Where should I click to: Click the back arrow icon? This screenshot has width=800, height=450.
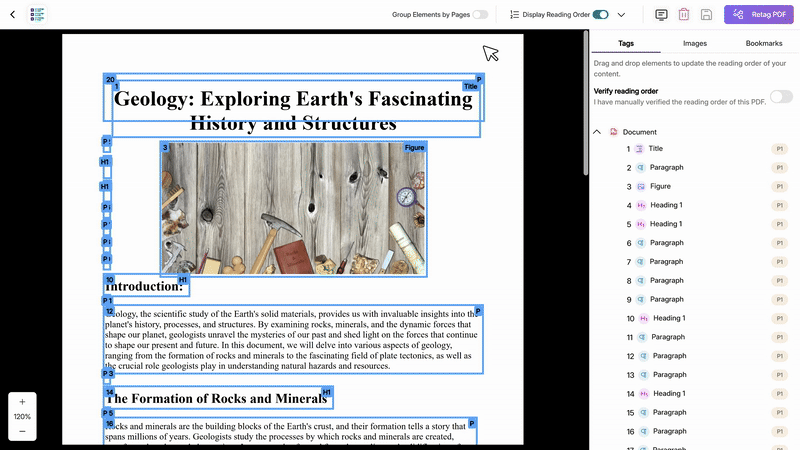coord(12,15)
